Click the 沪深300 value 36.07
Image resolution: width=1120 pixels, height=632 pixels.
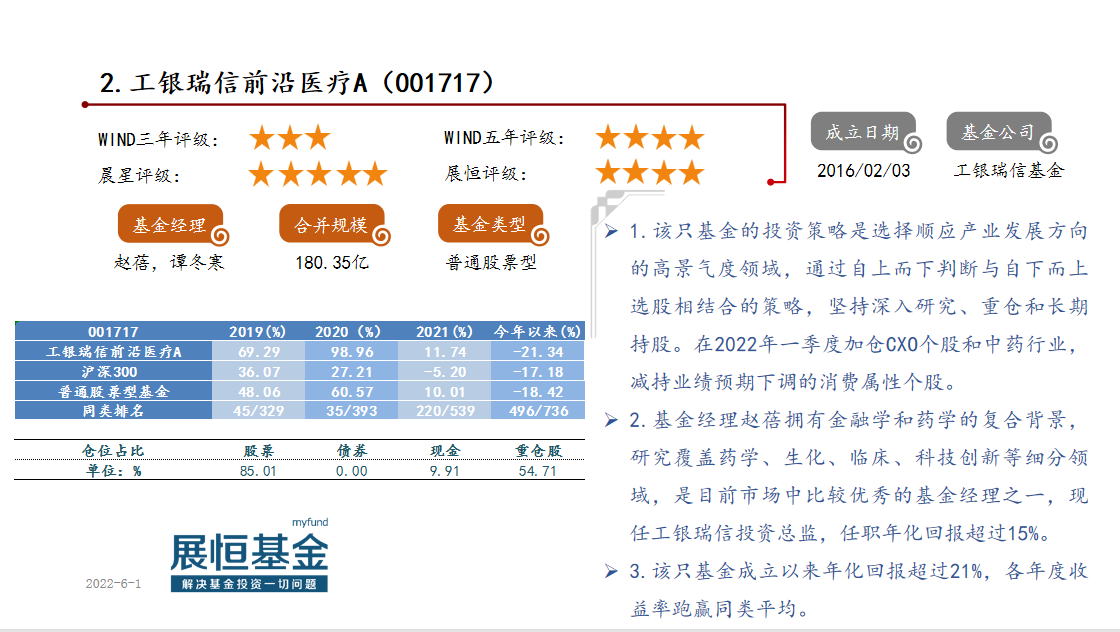pyautogui.click(x=258, y=371)
